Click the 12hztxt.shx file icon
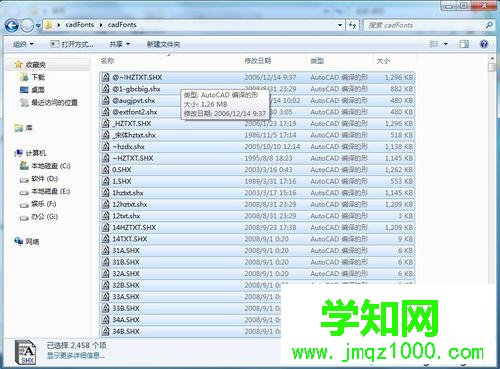500x369 pixels. point(106,204)
